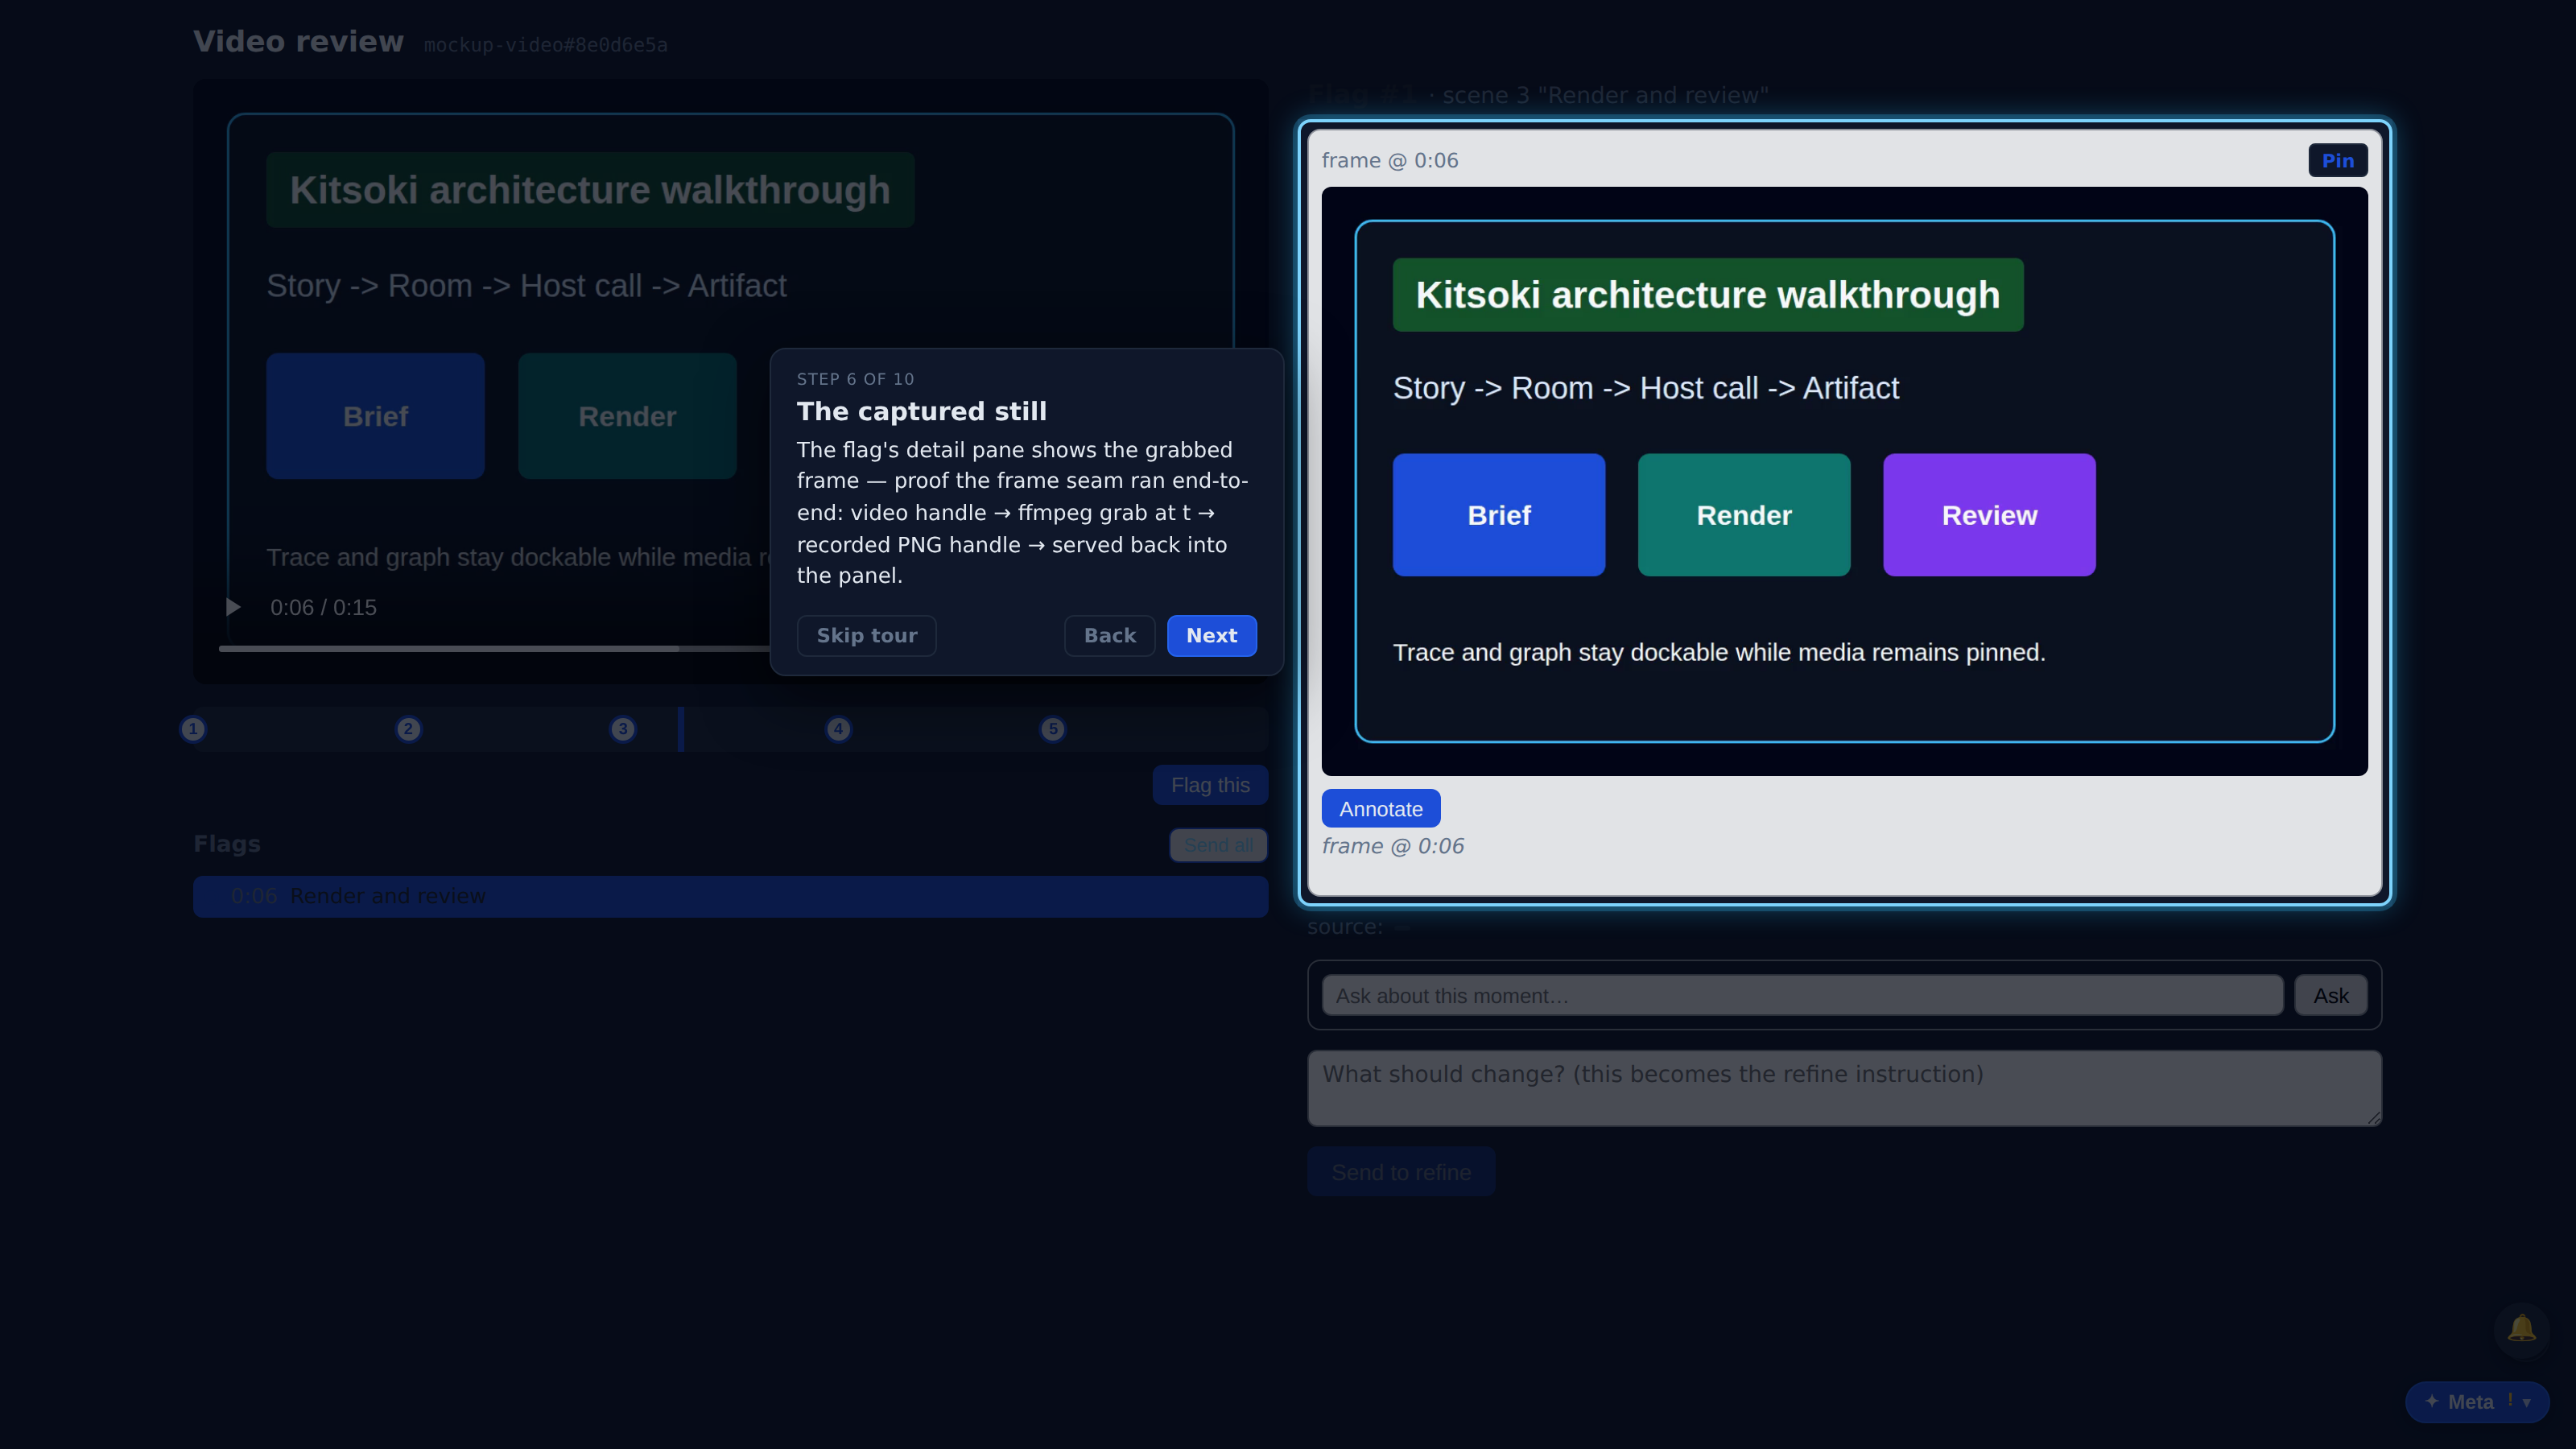
Task: Pin the captured frame
Action: tap(2337, 161)
